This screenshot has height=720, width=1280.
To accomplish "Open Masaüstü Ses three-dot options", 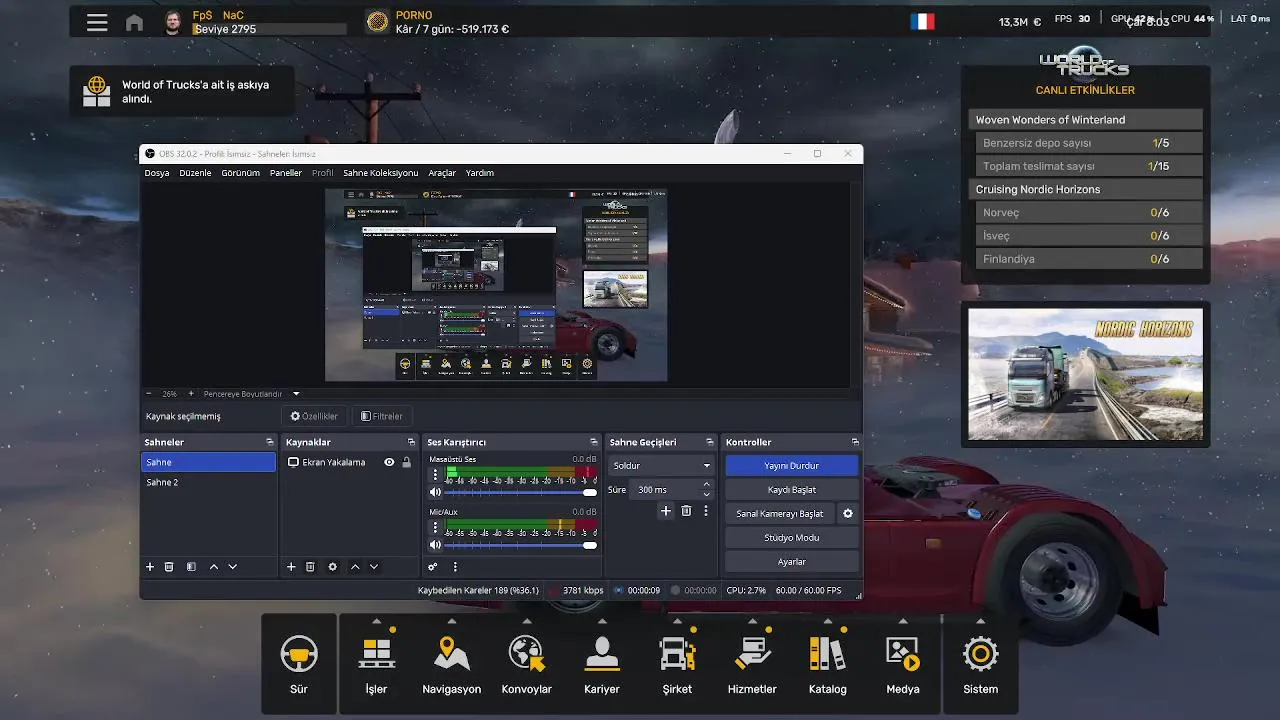I will click(435, 475).
